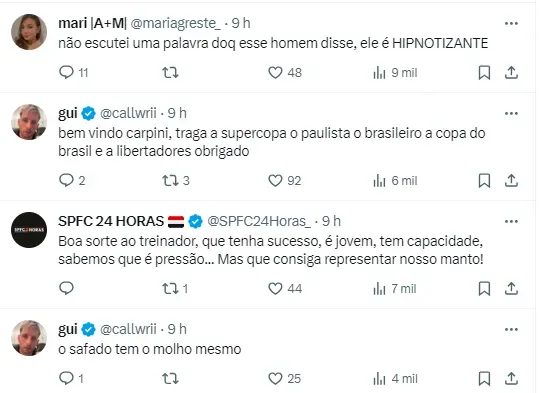Viewport: 543px width, 393px height.
Task: Like gui's tweet with 92 likes
Action: point(285,180)
